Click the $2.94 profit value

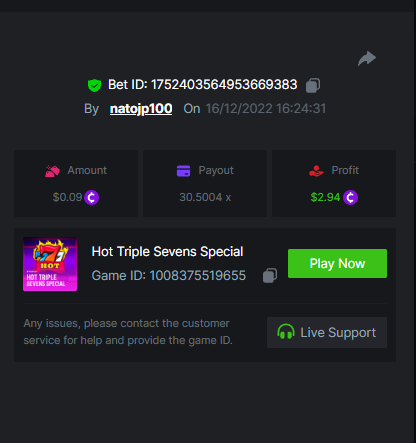pos(325,197)
